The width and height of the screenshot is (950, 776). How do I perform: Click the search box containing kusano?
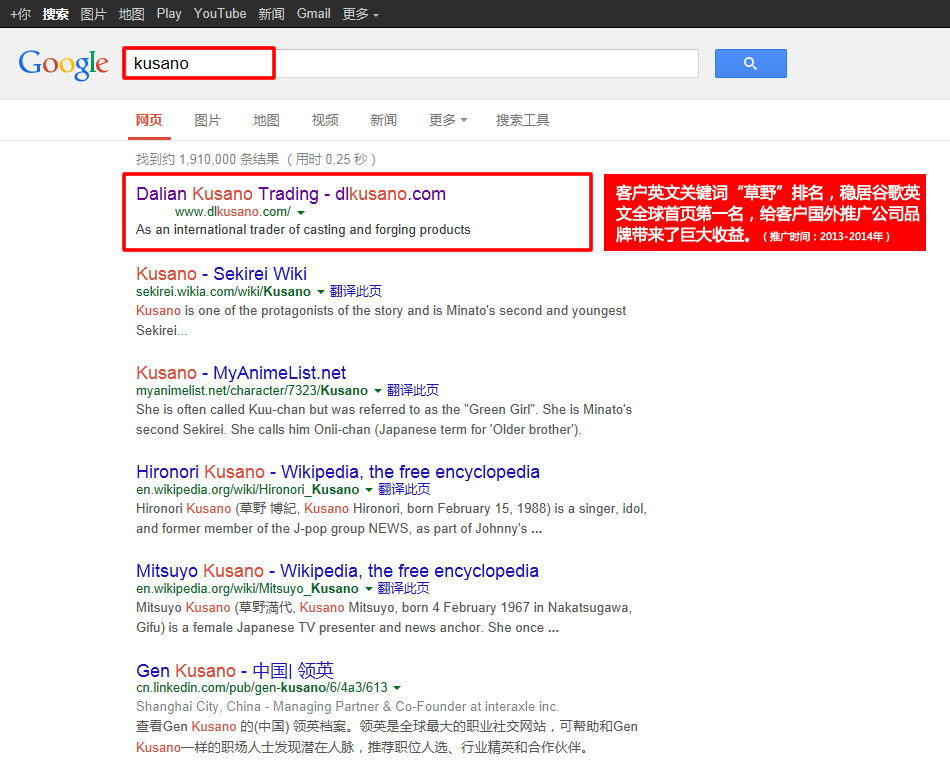click(x=411, y=63)
